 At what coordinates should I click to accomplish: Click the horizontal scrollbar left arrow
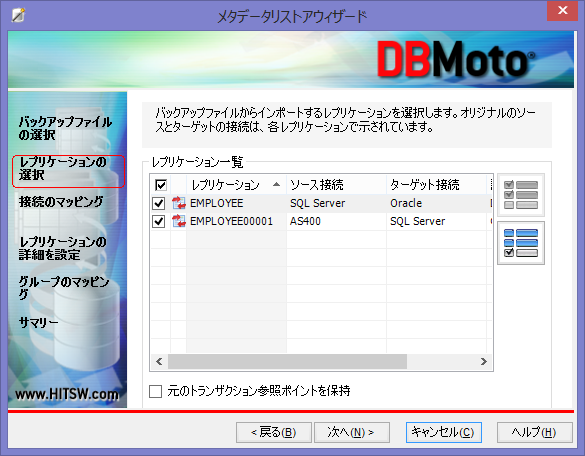[x=159, y=362]
